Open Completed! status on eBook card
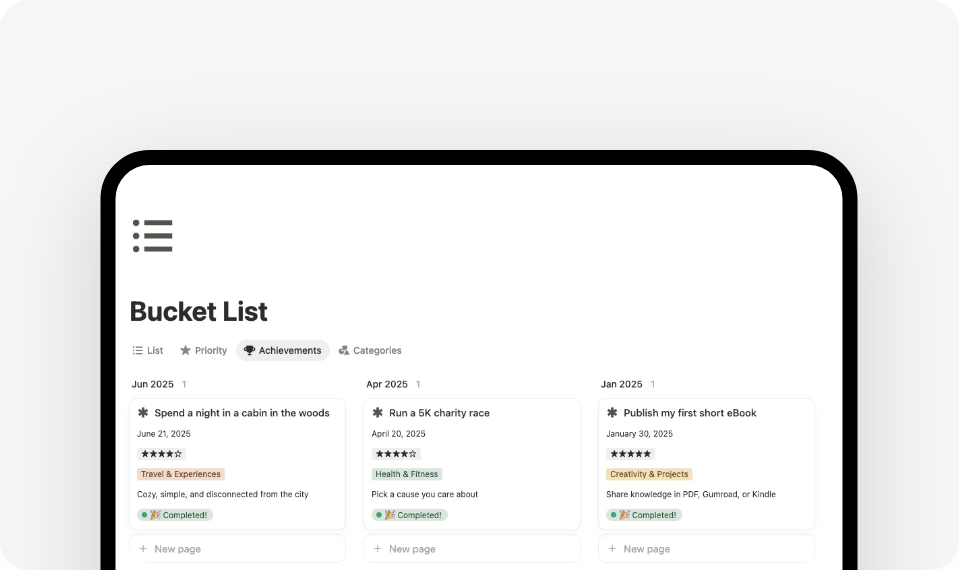Image resolution: width=959 pixels, height=570 pixels. [x=644, y=515]
